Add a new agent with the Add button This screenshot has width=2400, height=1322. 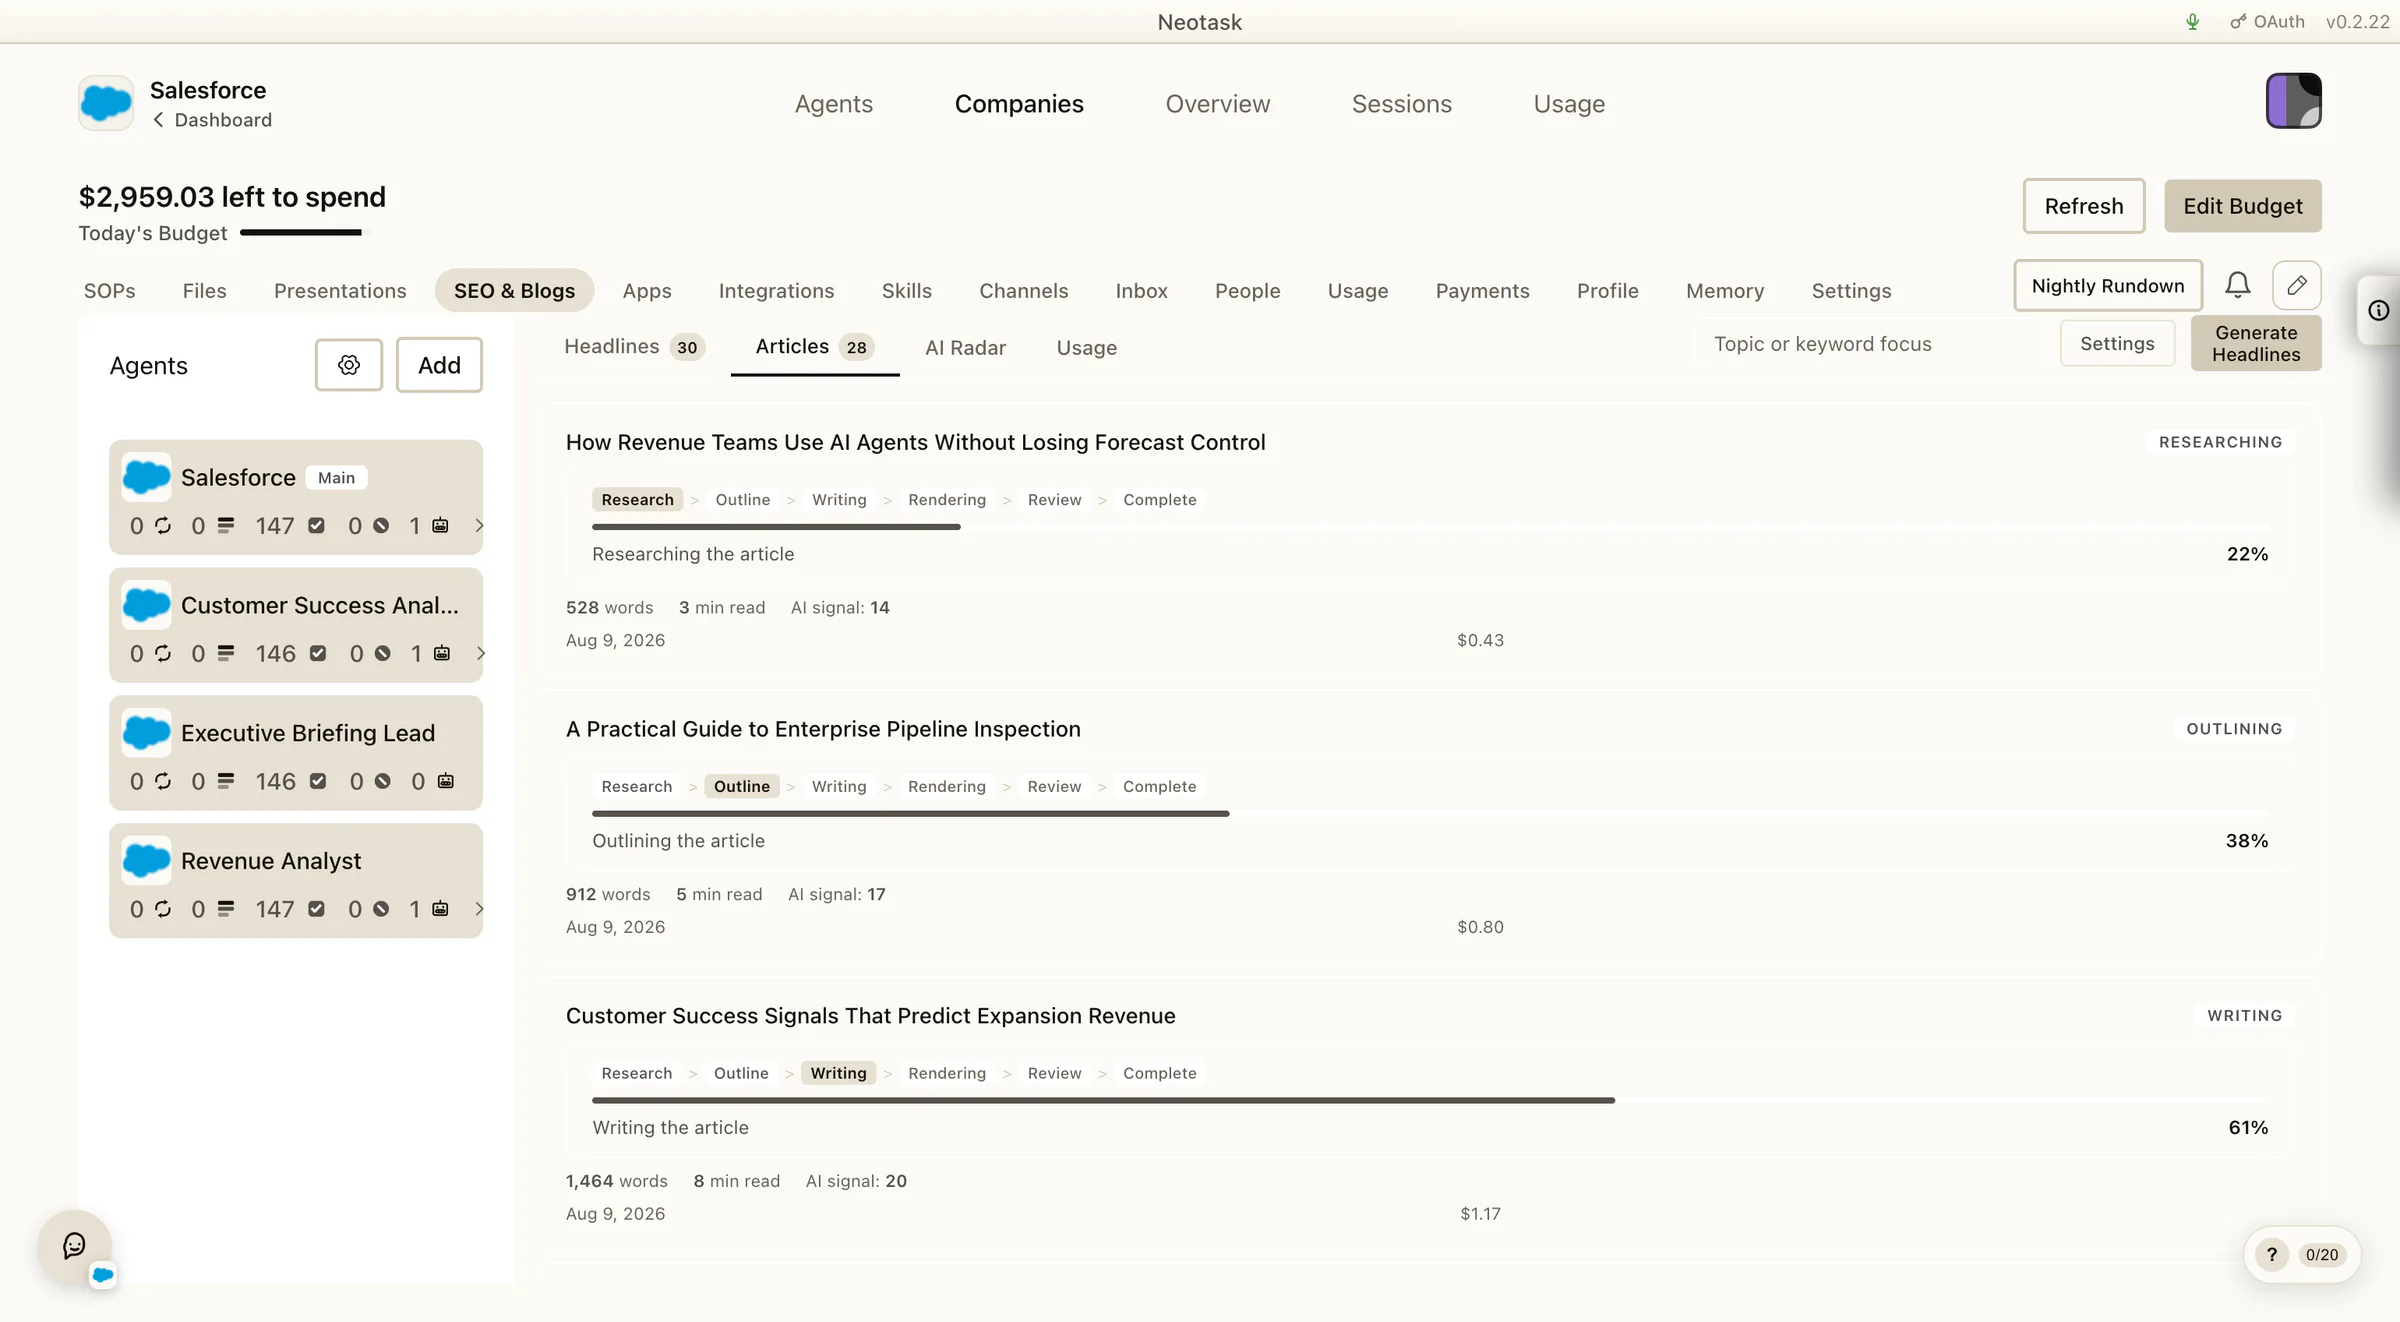439,365
